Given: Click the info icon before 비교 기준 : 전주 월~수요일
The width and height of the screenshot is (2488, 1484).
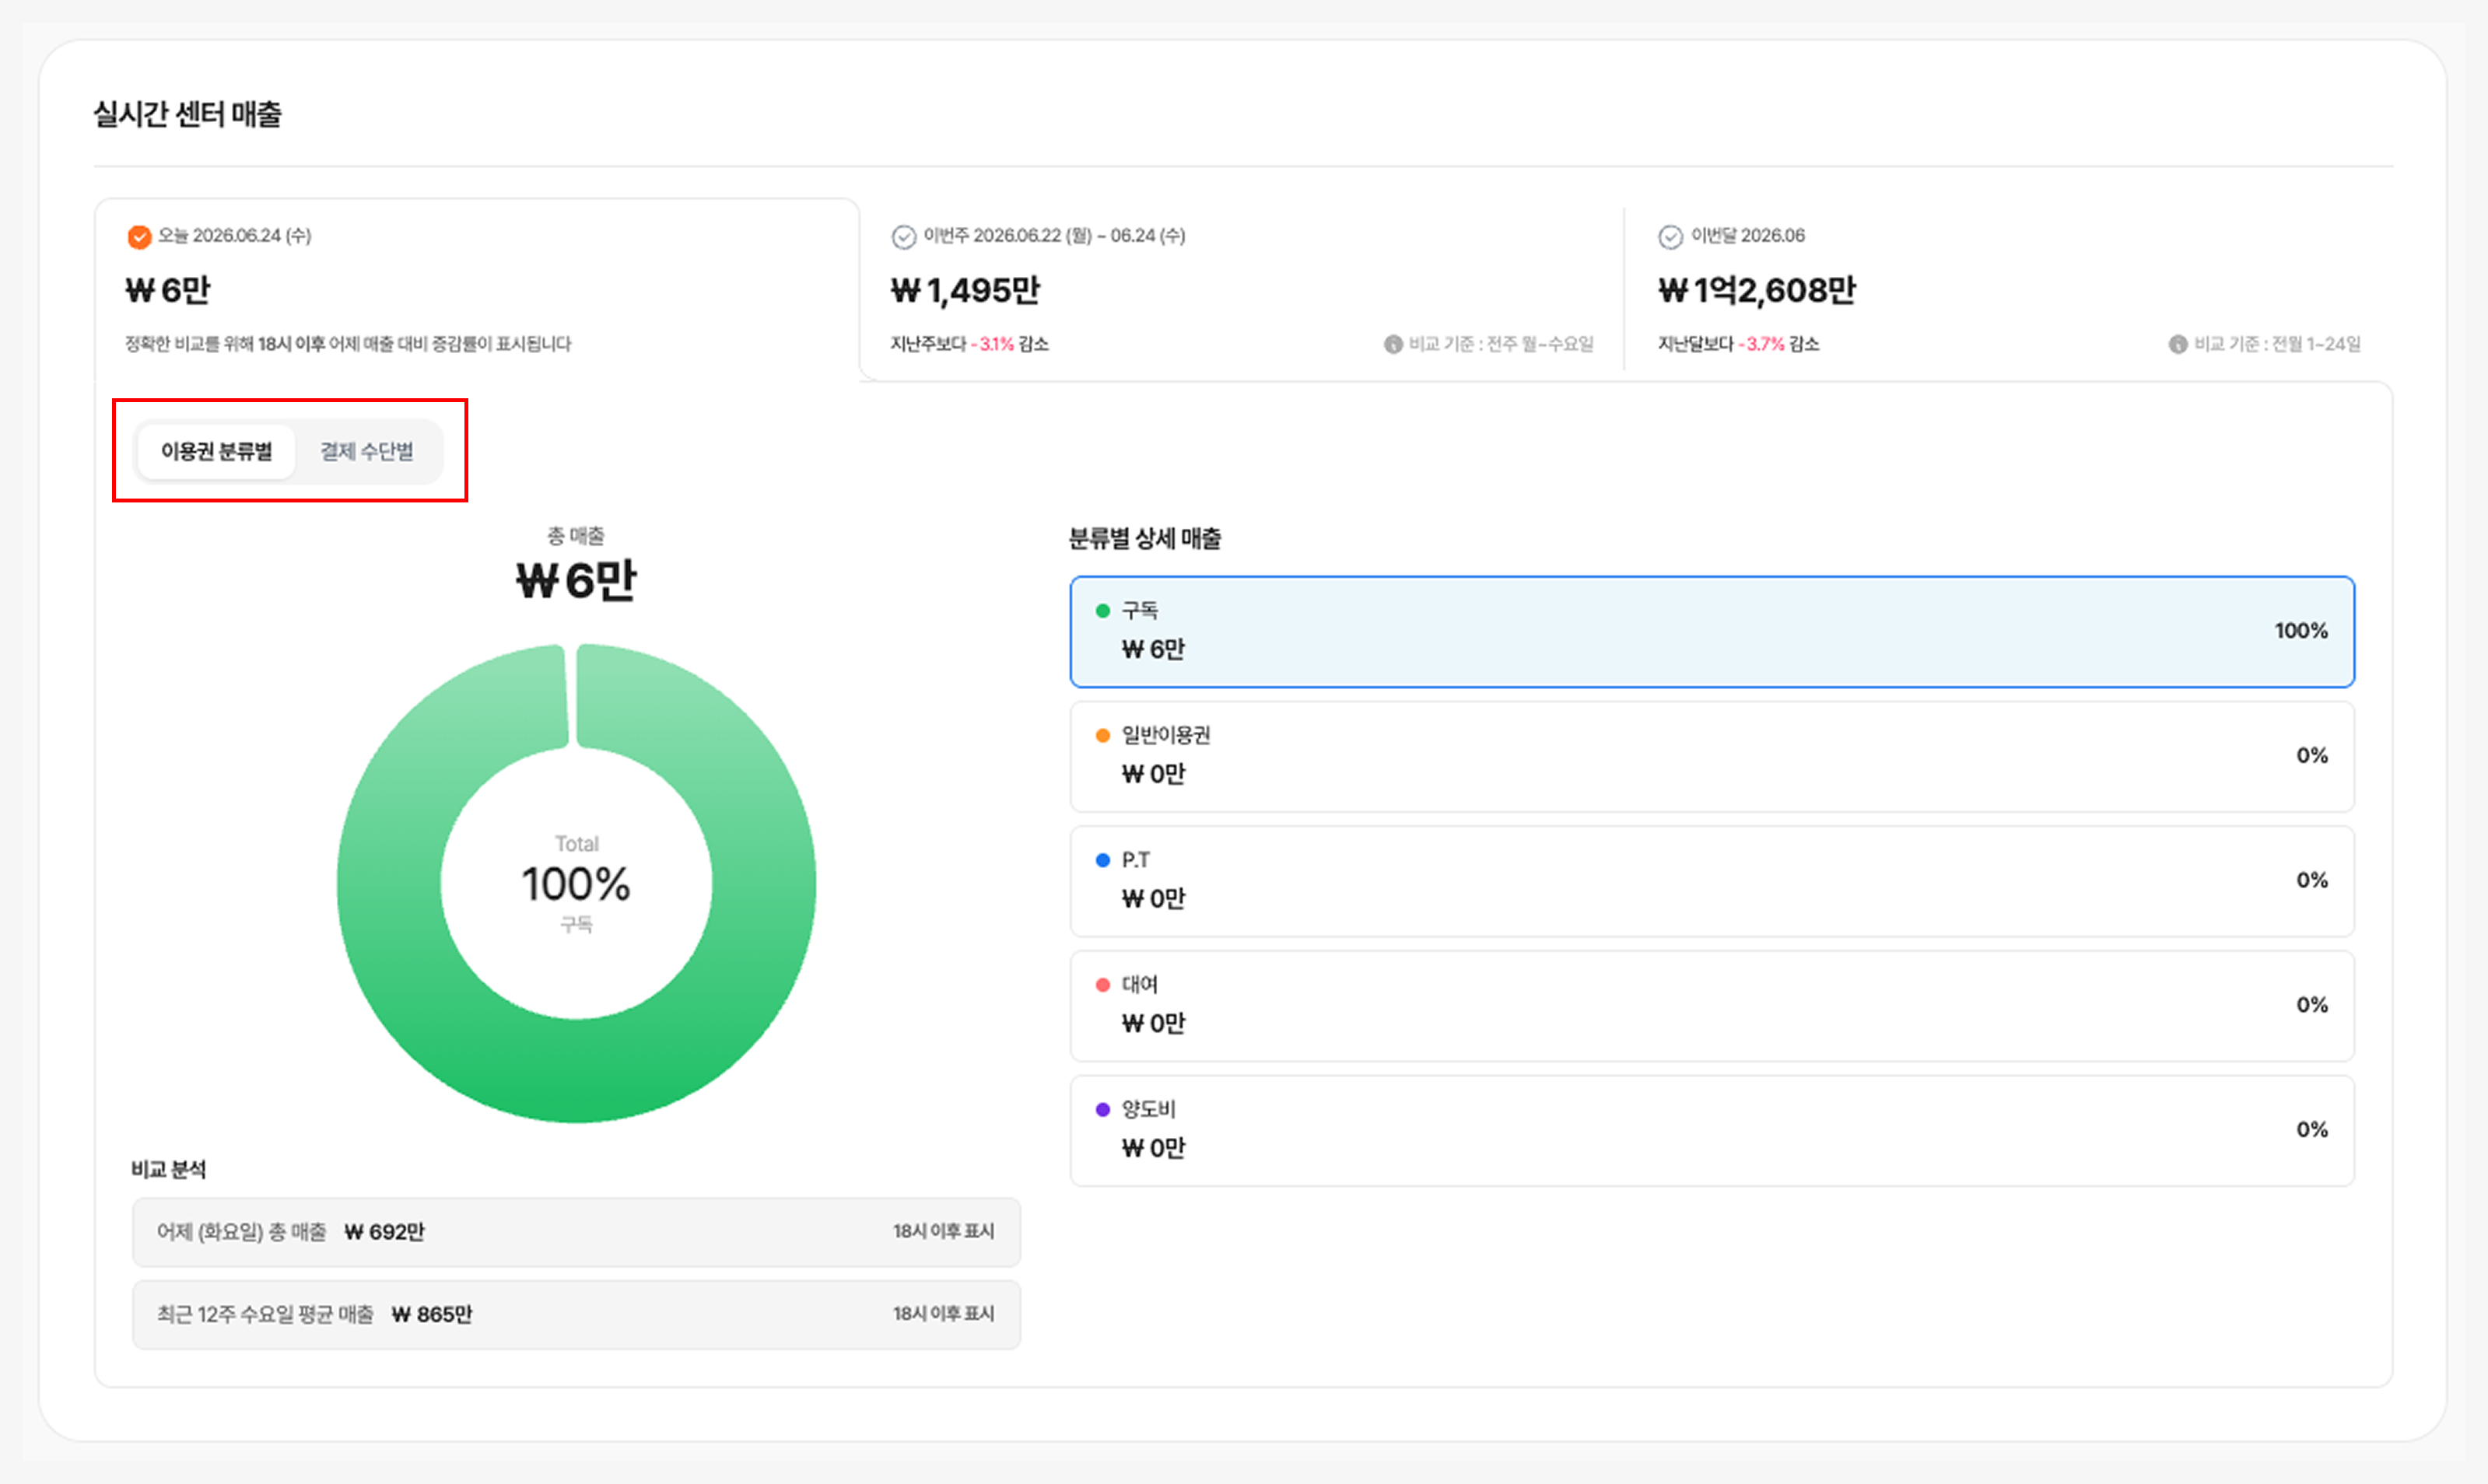Looking at the screenshot, I should tap(1393, 345).
